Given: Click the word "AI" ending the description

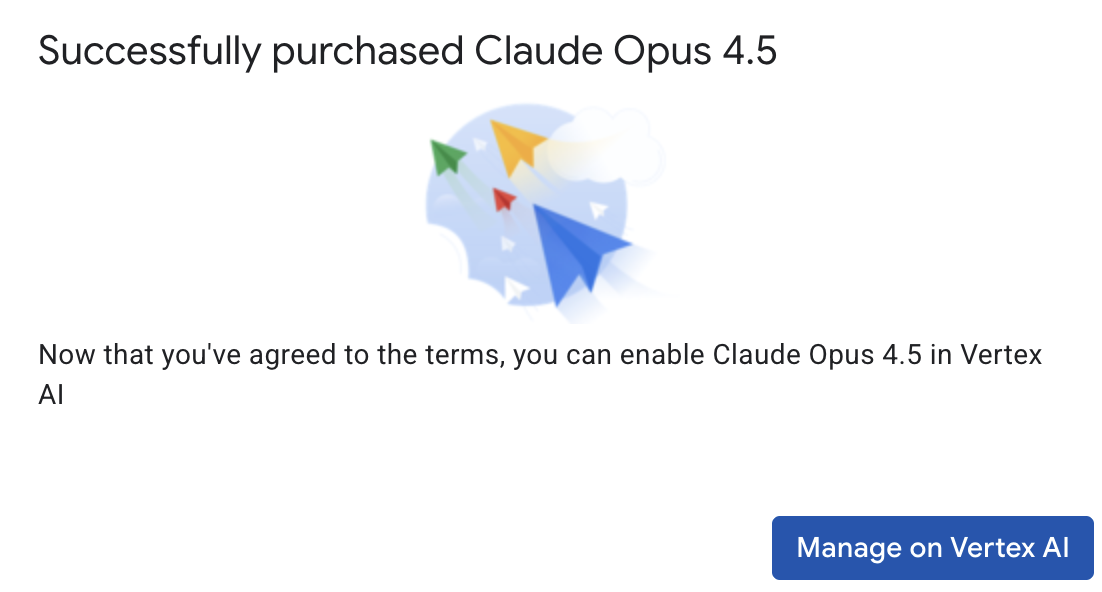Looking at the screenshot, I should click(51, 394).
